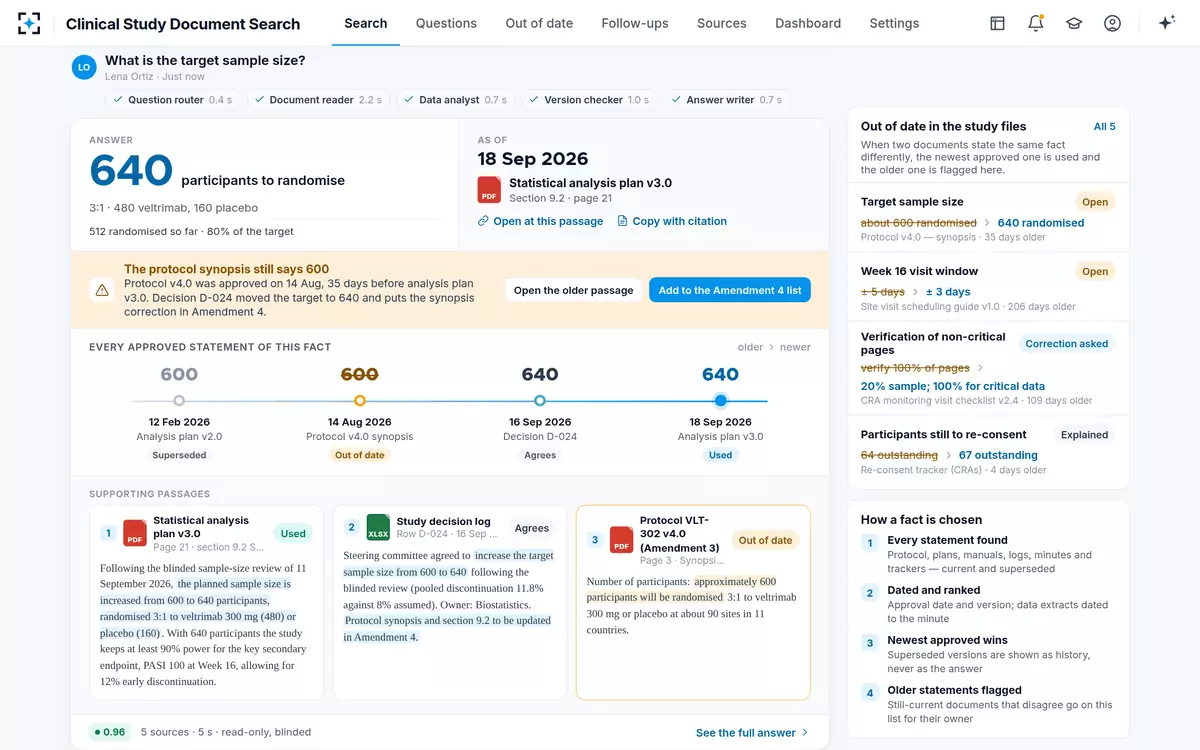Open the Settings tab
The width and height of the screenshot is (1200, 750).
[894, 23]
